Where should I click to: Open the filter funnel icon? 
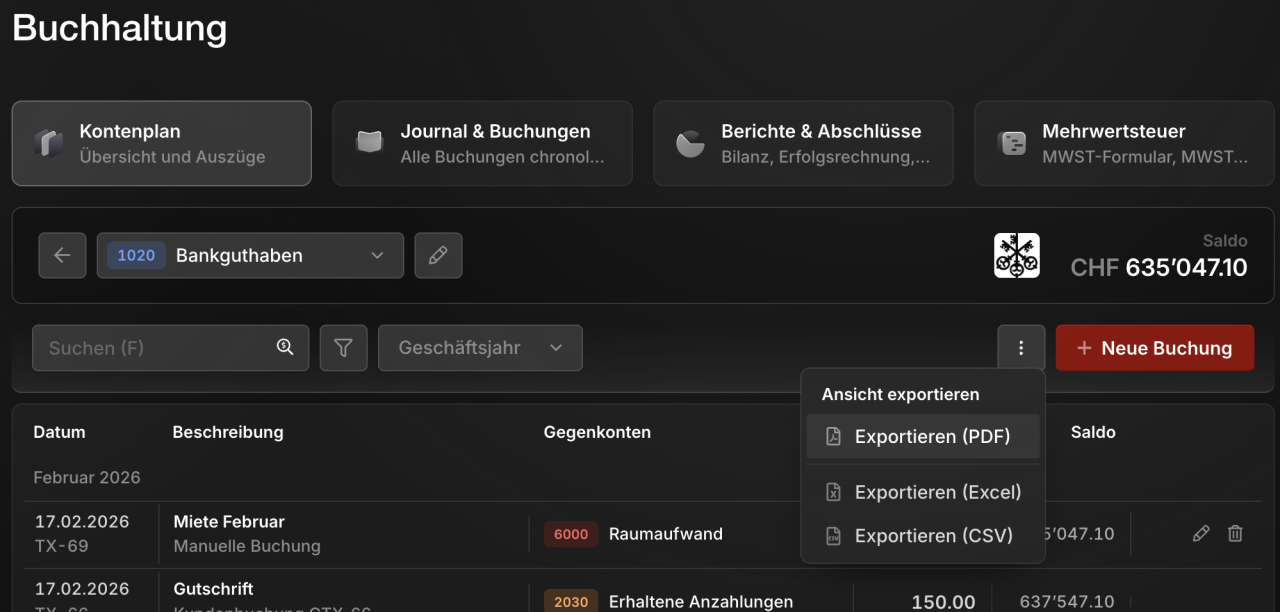pyautogui.click(x=343, y=348)
